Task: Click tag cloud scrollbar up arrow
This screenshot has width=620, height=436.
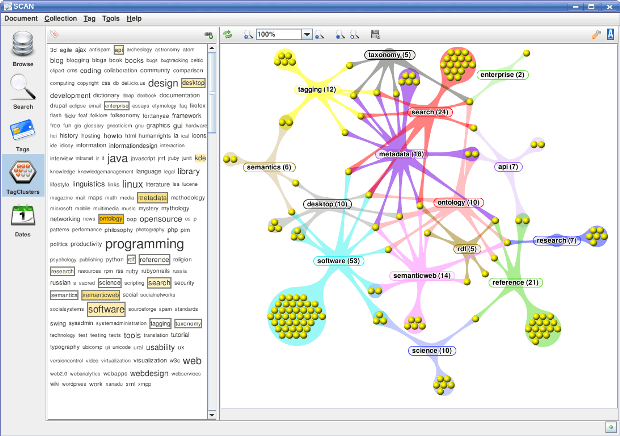Action: (212, 48)
